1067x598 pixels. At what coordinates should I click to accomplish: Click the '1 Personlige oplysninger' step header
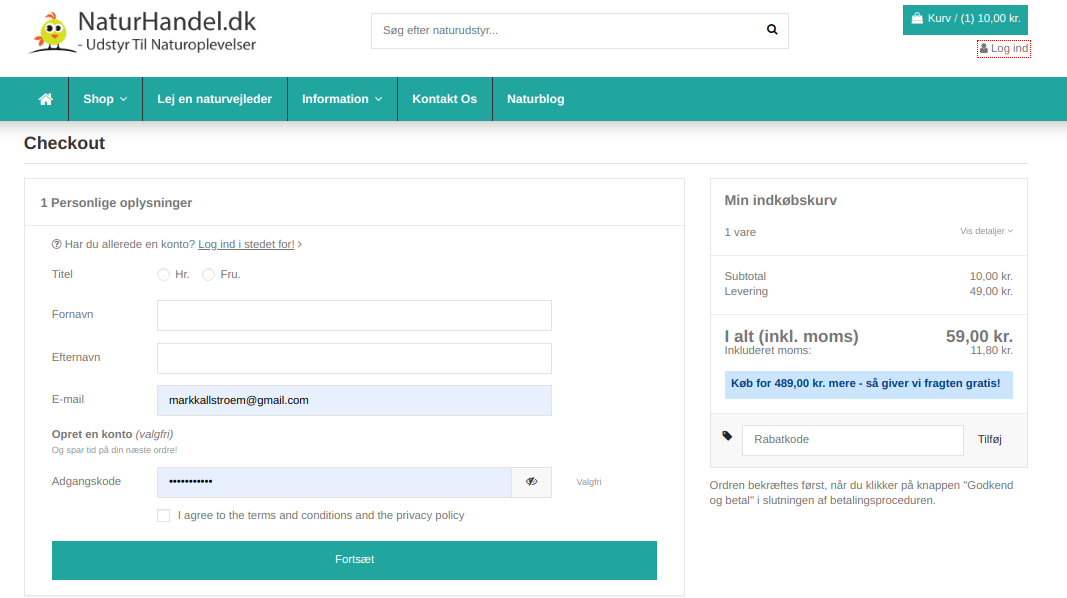coord(116,203)
